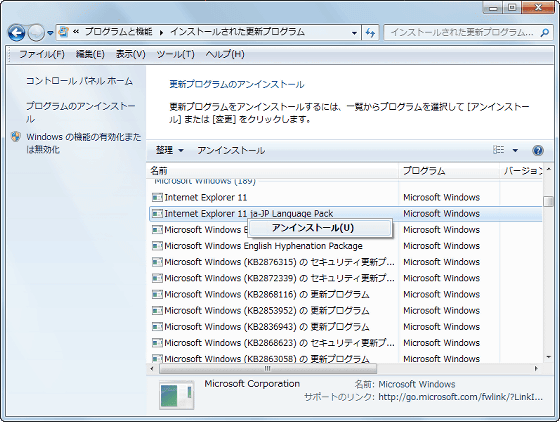Select Internet Explorer 11 update row
The width and height of the screenshot is (560, 422).
point(346,197)
